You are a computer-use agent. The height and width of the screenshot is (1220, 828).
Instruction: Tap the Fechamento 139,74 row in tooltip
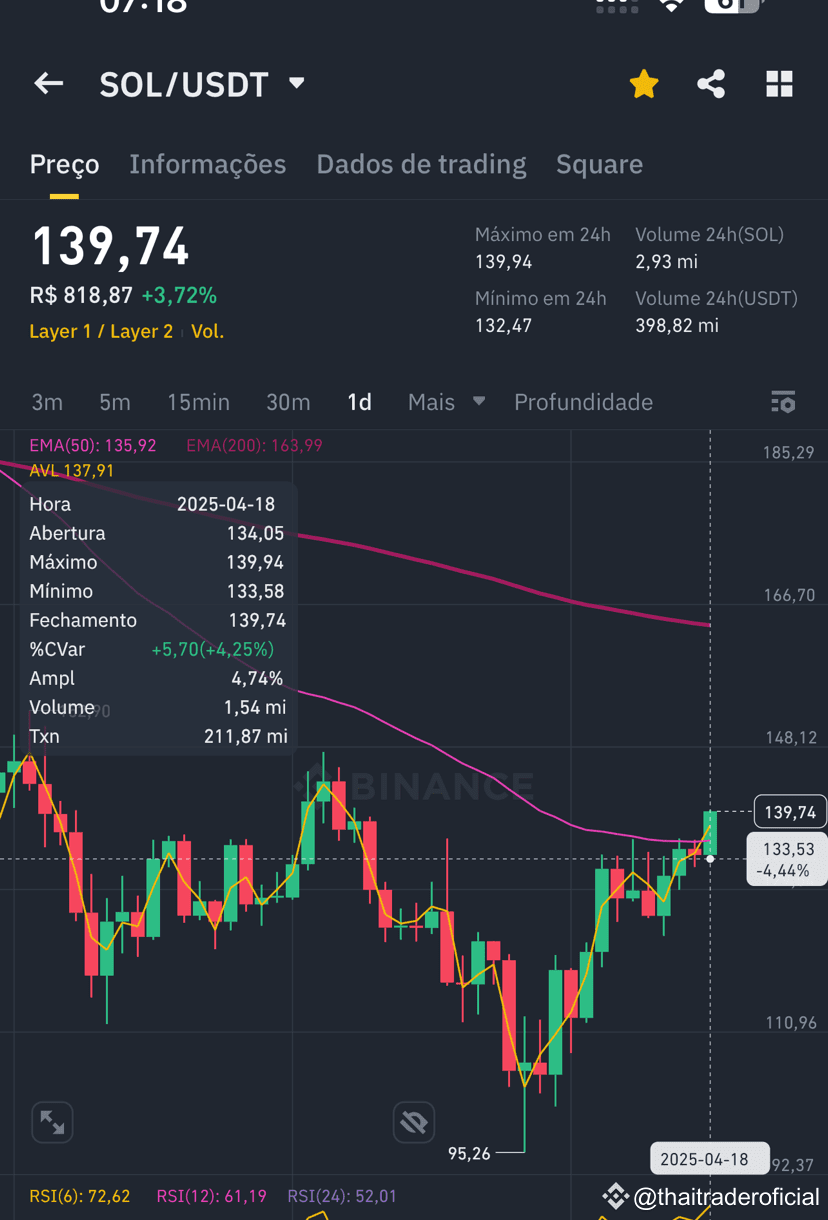[x=158, y=620]
